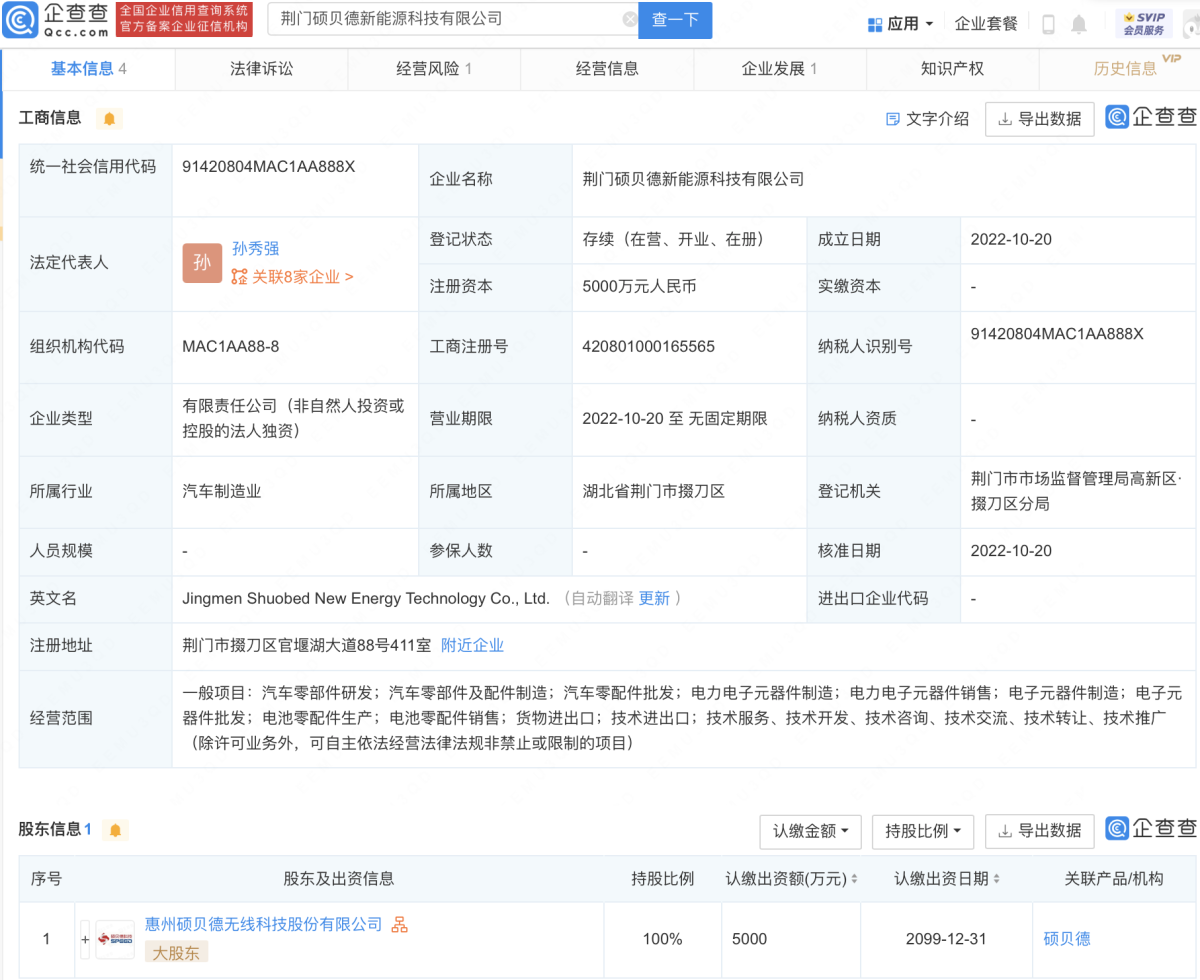Click 文字介绍 in 工商信息 section
The width and height of the screenshot is (1200, 980).
(928, 119)
